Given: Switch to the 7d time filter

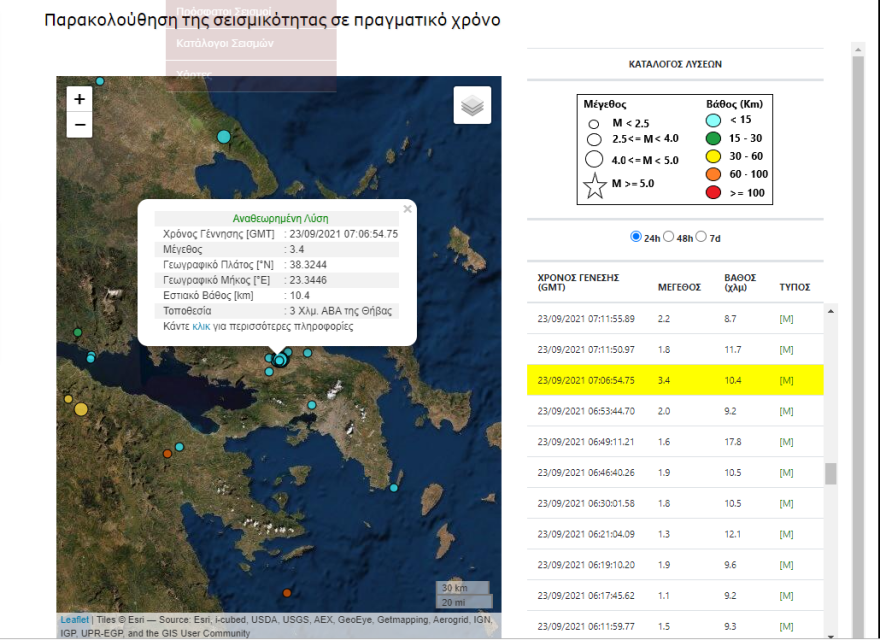Looking at the screenshot, I should click(x=702, y=236).
